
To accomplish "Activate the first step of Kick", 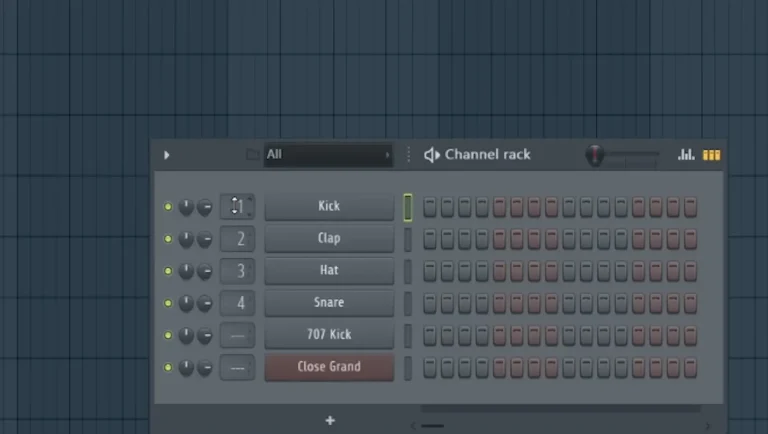I will [430, 207].
